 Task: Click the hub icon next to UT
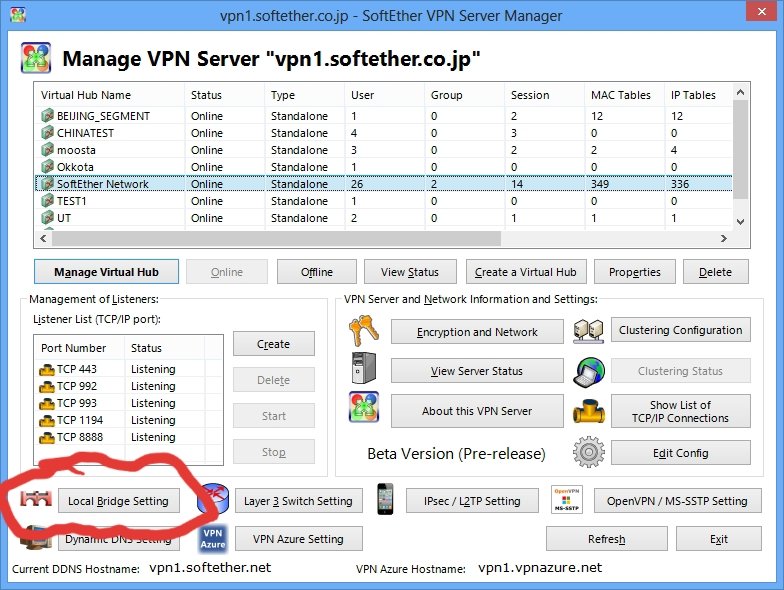[x=47, y=218]
